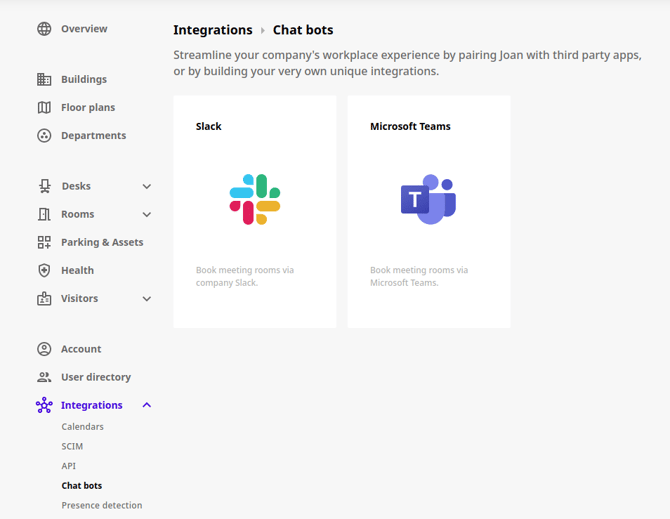Click the purple Integrations network icon
The width and height of the screenshot is (670, 519).
[x=44, y=405]
